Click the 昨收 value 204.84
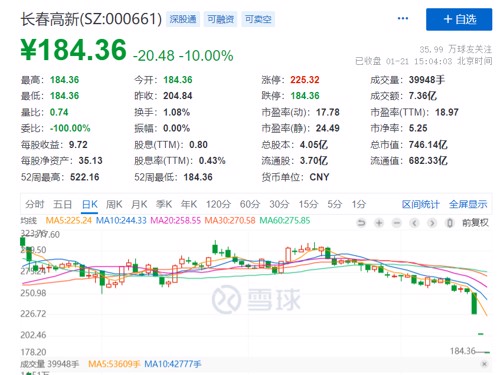Viewport: 500px width, 375px height. (x=178, y=96)
